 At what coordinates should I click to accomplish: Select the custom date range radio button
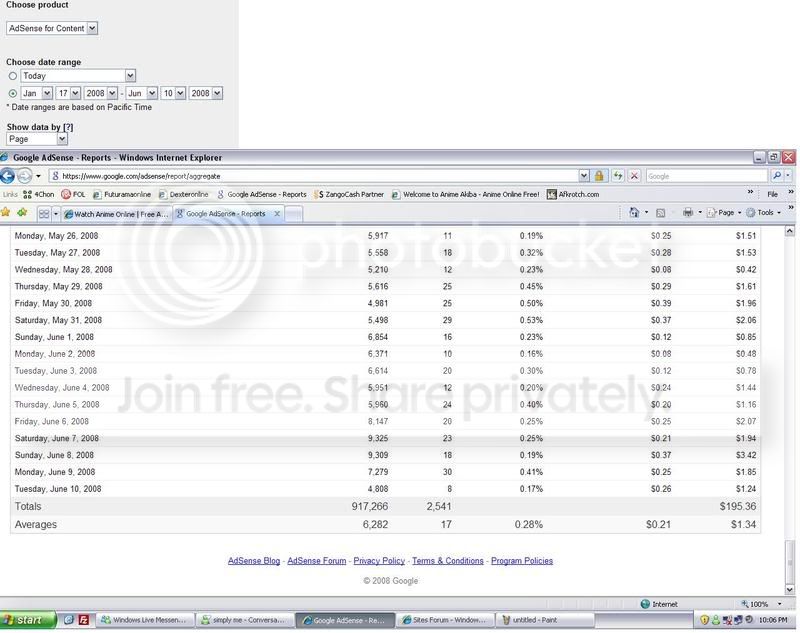[13, 93]
